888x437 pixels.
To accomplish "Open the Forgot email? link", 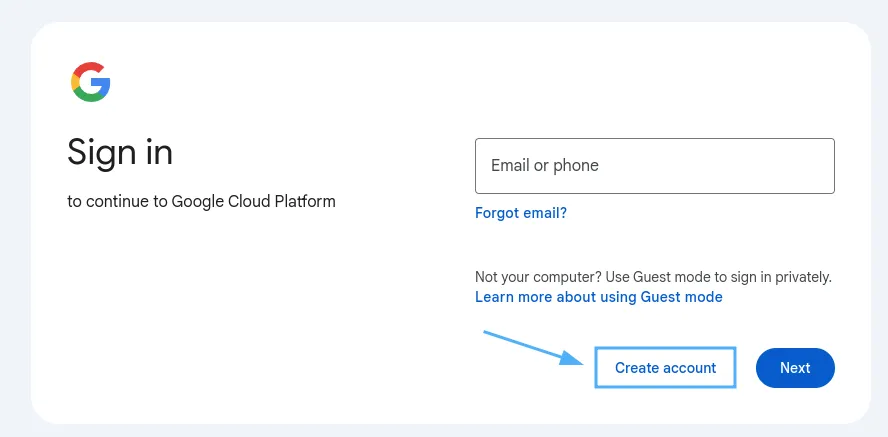I will pos(521,213).
